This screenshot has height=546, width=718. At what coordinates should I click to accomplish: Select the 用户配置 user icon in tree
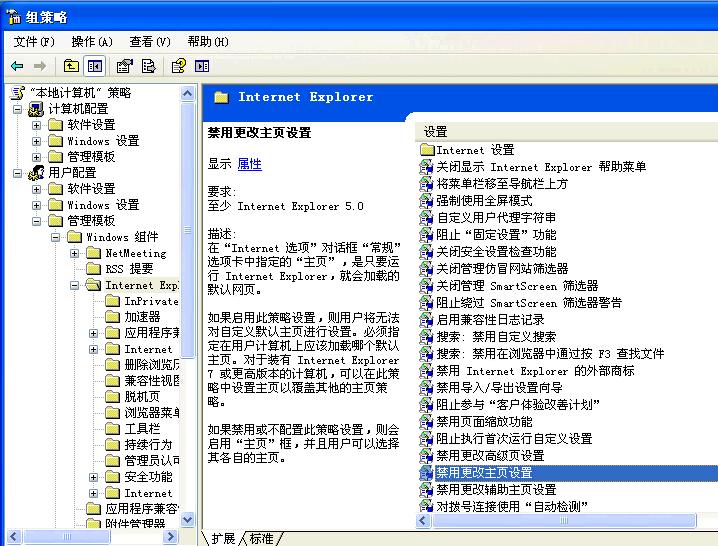(x=36, y=173)
